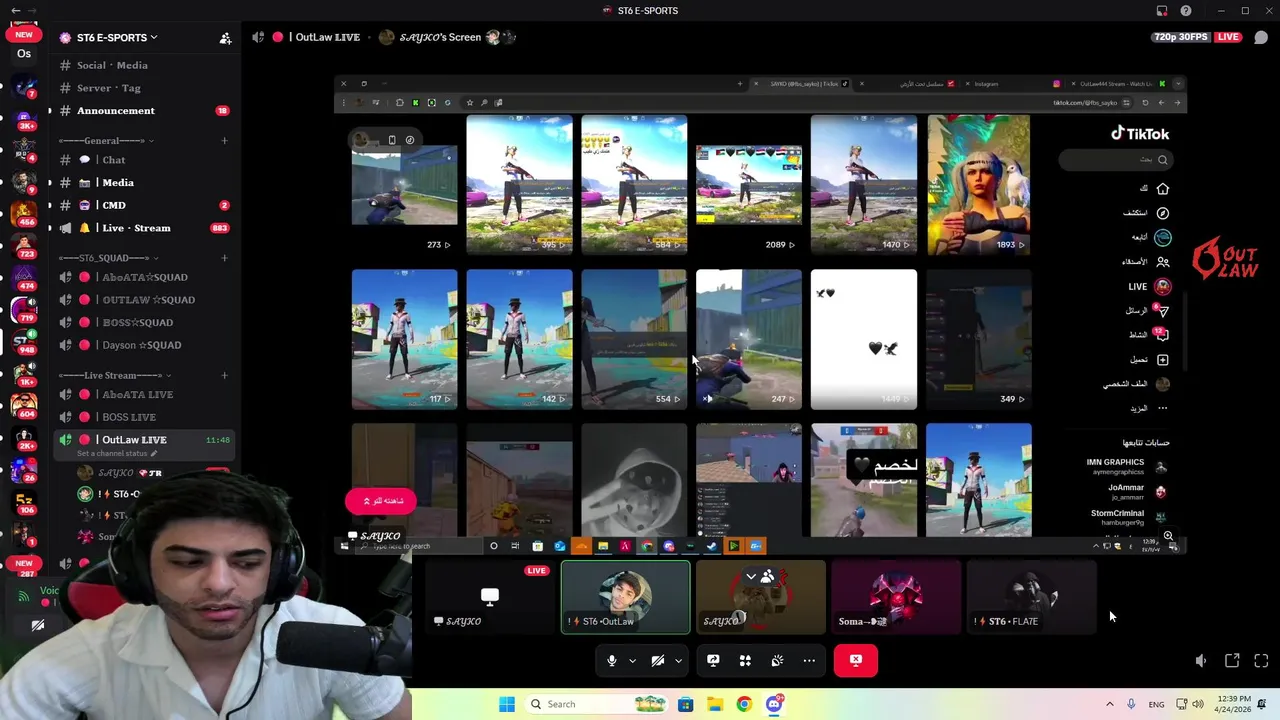Open the Media text channel
This screenshot has width=1280, height=720.
[x=144, y=183]
